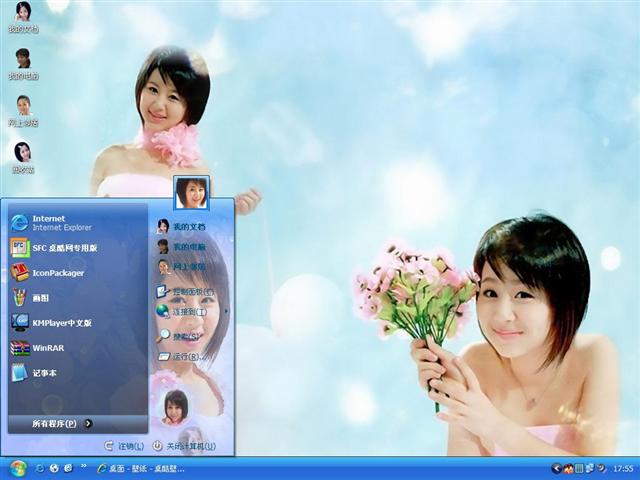Expand the 连接到(T) submenu

186,312
